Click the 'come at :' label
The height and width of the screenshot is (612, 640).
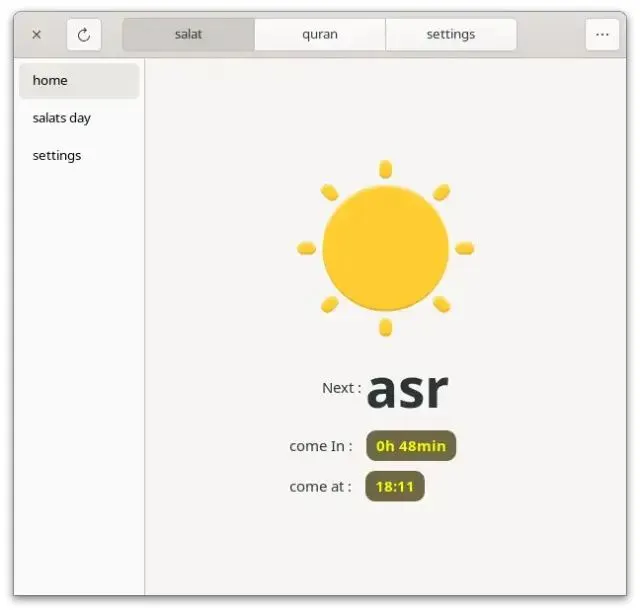(320, 487)
